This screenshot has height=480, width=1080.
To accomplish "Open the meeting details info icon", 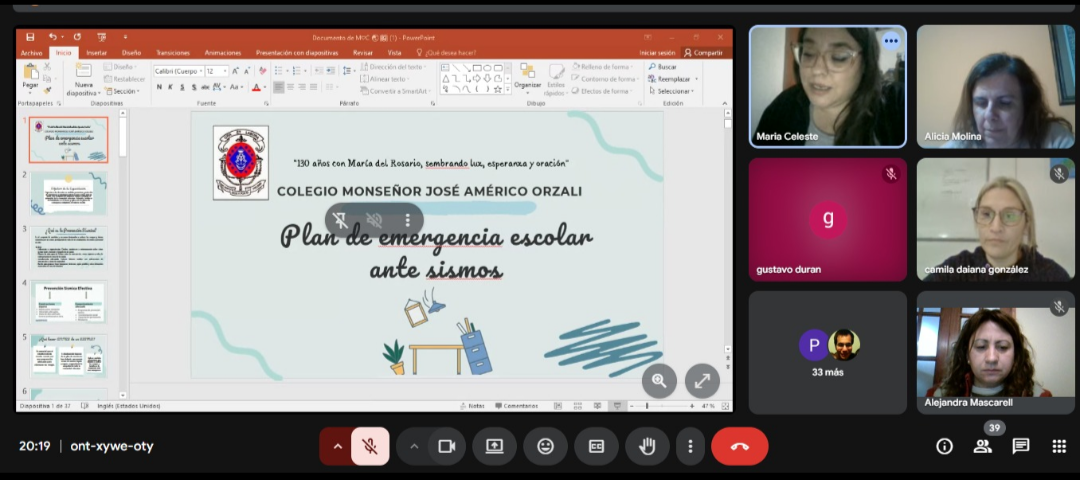I will (x=944, y=446).
